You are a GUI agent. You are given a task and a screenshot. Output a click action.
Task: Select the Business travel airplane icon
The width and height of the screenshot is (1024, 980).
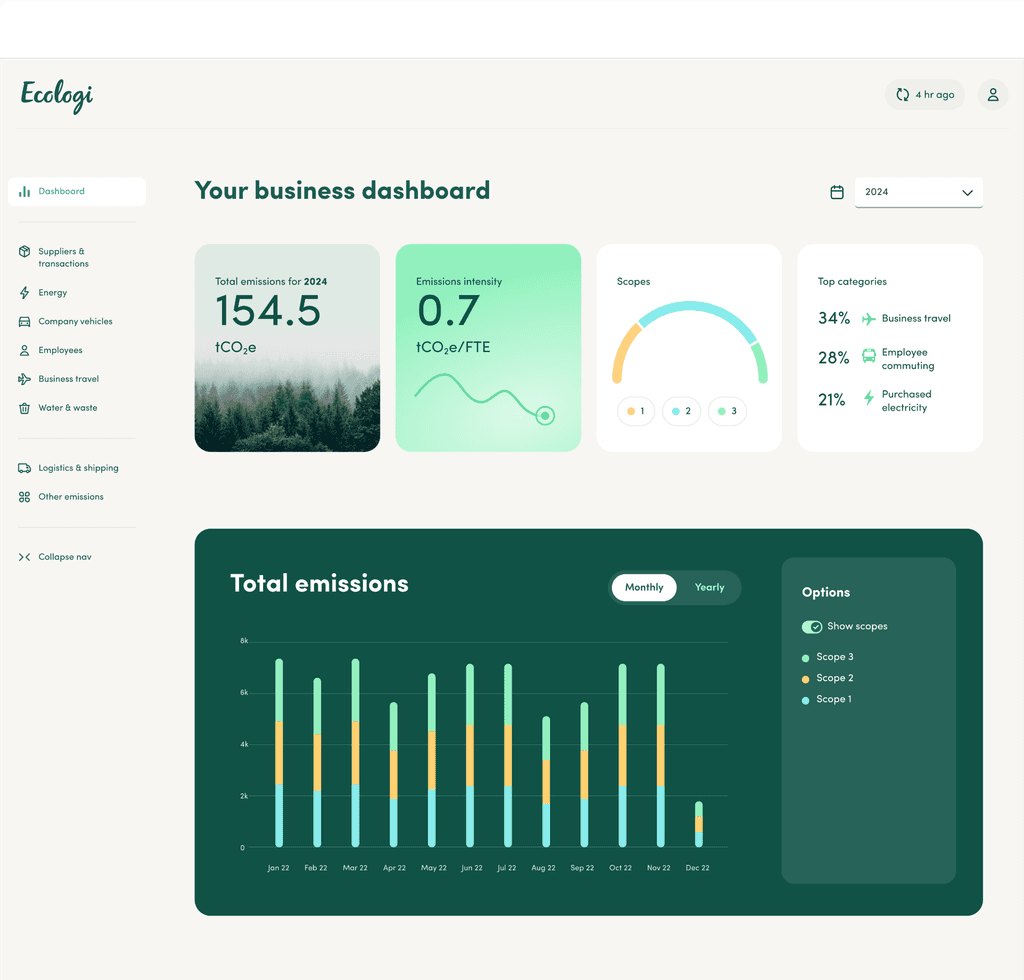point(22,379)
